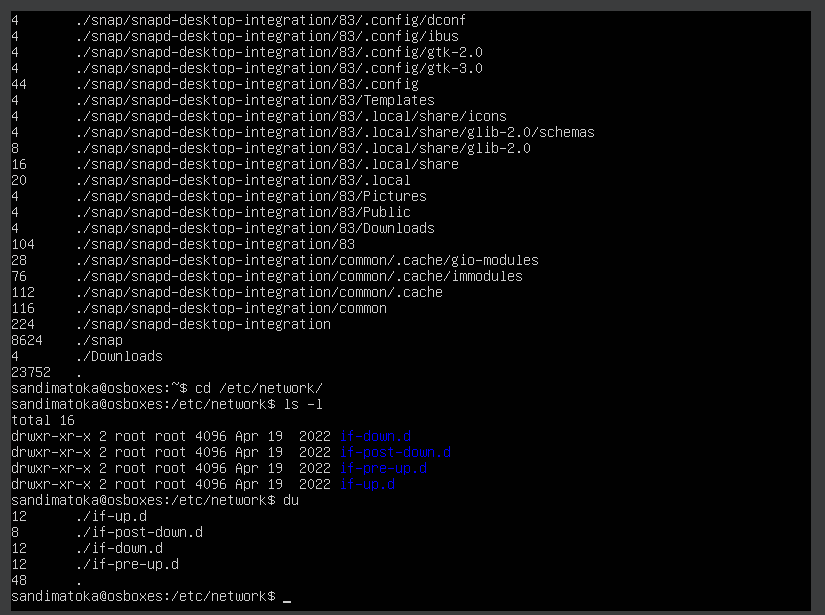The width and height of the screenshot is (825, 615).
Task: Click the 8624 ./snap output line
Action: tap(67, 340)
